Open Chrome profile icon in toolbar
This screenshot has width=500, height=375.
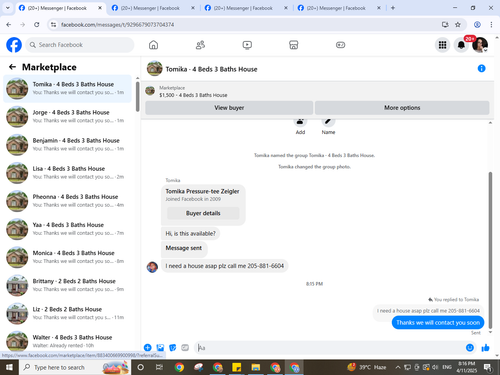477,24
